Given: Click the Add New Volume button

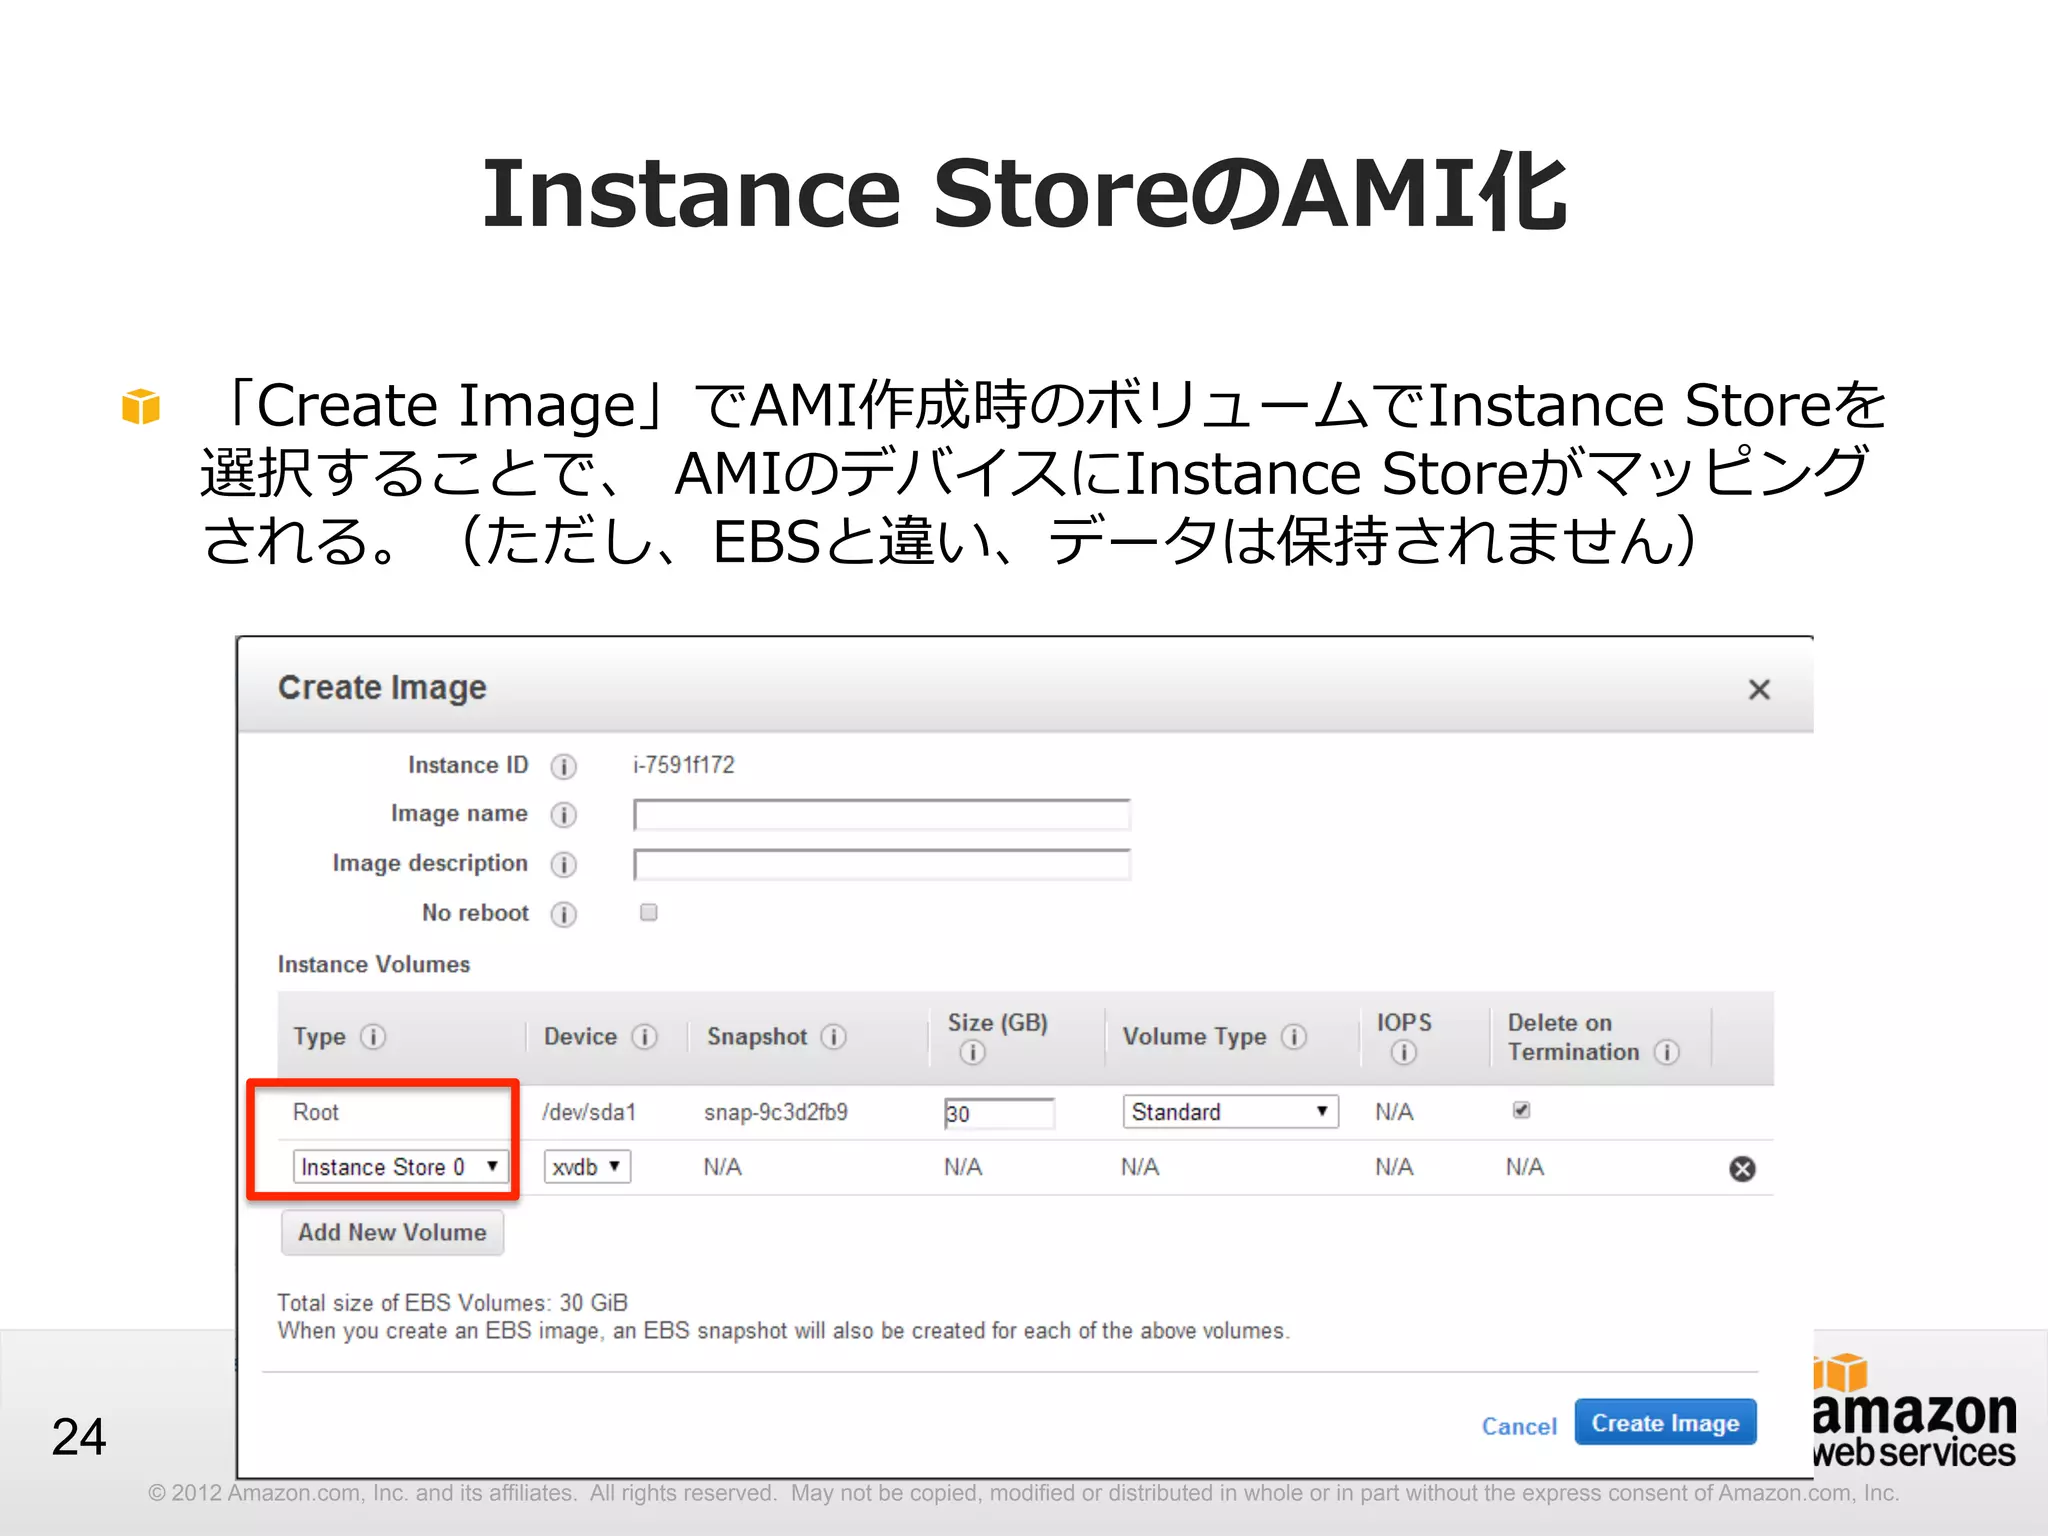Looking at the screenshot, I should (392, 1232).
